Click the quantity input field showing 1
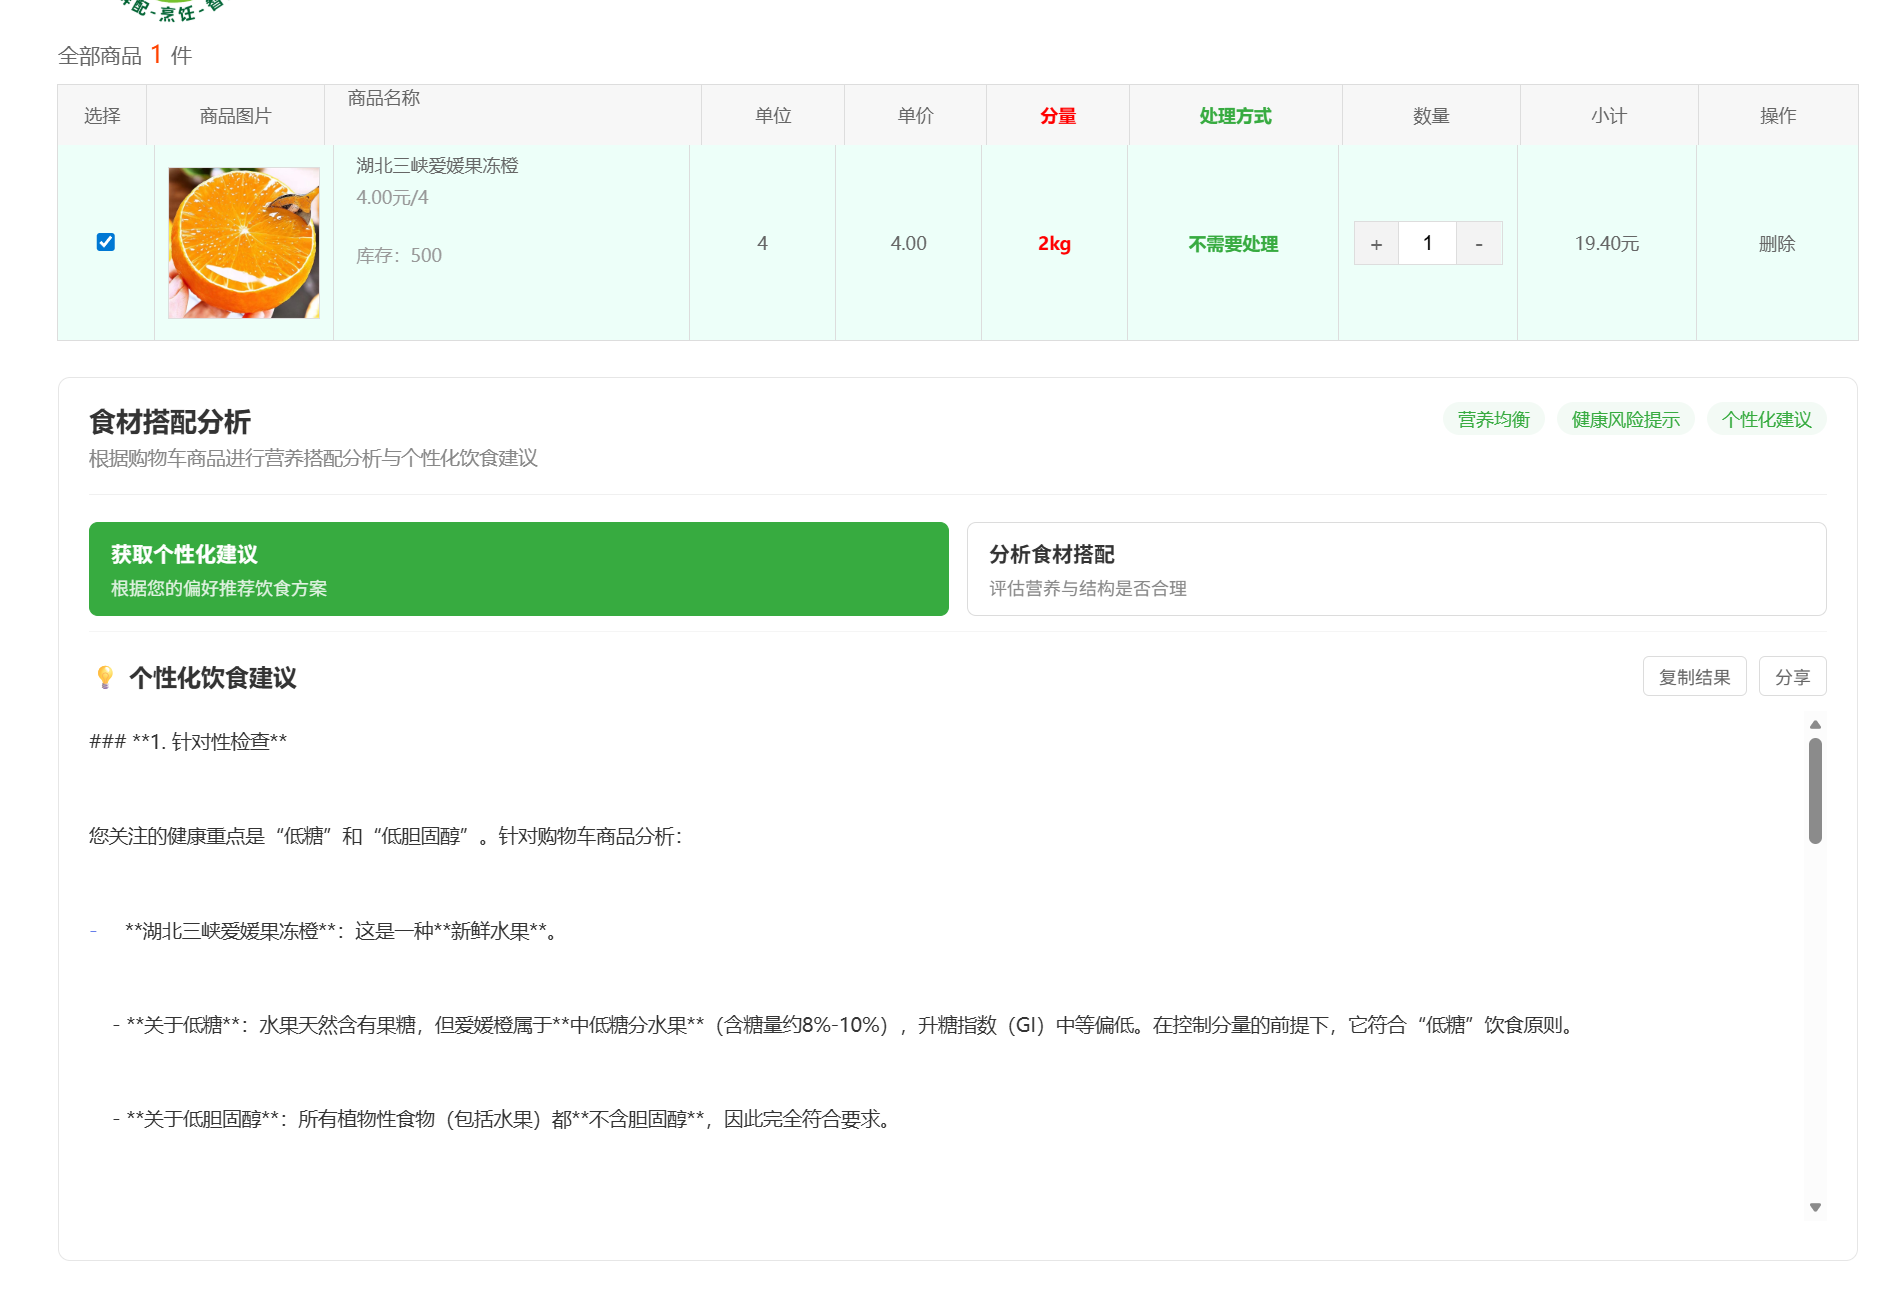 (1427, 242)
